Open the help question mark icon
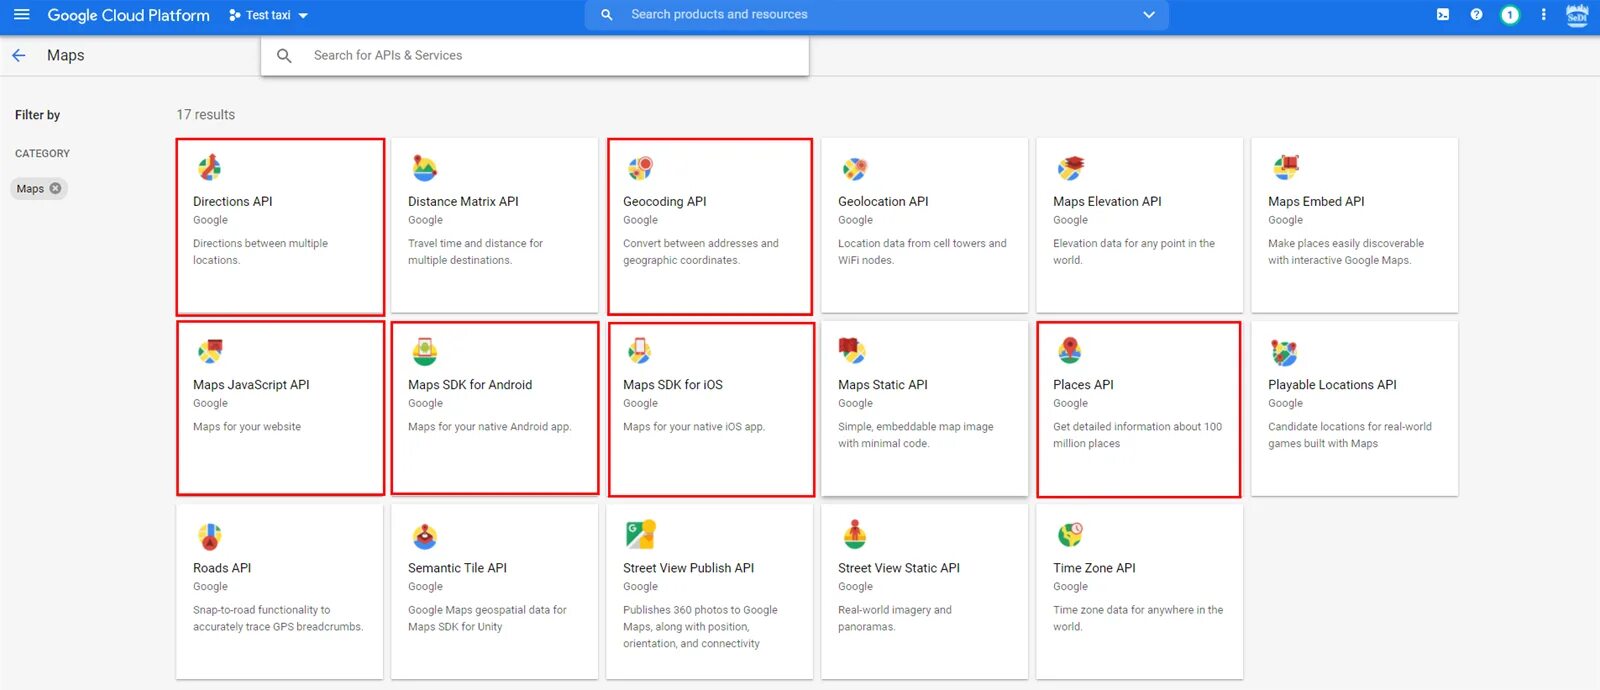This screenshot has width=1600, height=690. point(1476,15)
